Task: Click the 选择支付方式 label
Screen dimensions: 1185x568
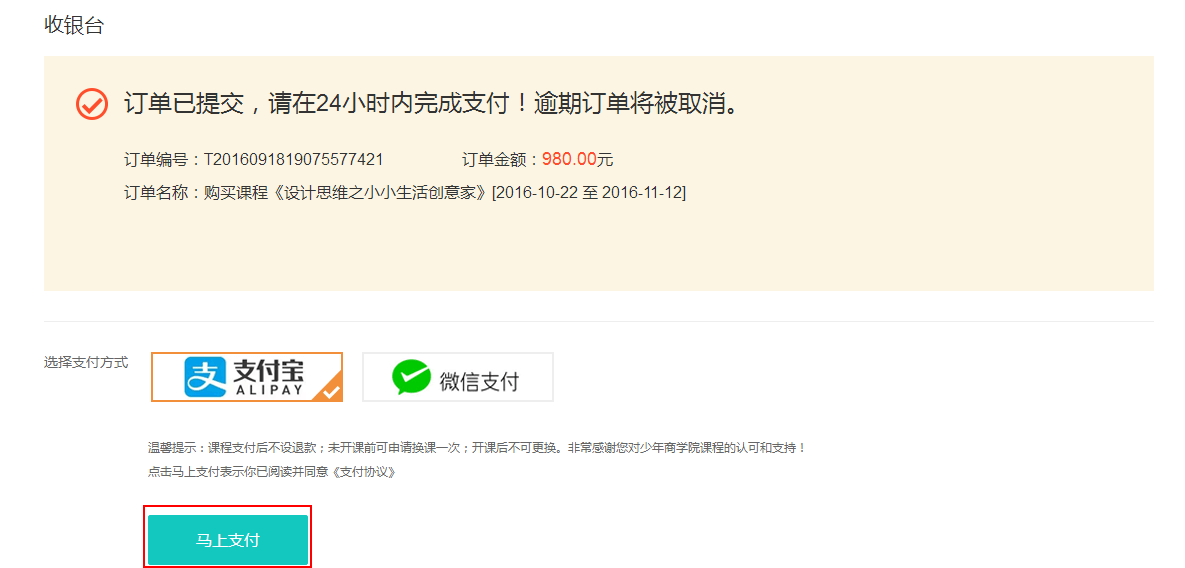Action: point(86,362)
